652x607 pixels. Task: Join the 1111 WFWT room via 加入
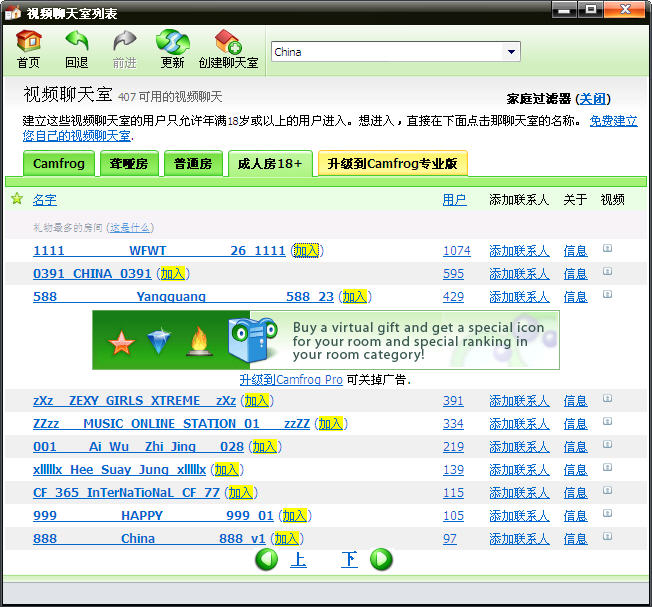tap(306, 251)
